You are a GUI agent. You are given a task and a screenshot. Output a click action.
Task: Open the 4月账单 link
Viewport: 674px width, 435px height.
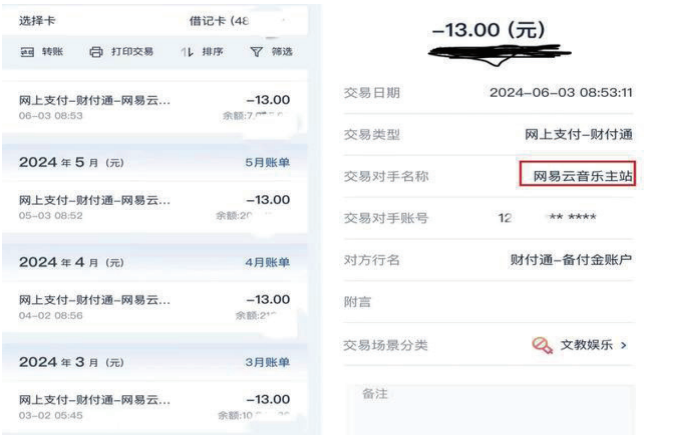pos(267,262)
